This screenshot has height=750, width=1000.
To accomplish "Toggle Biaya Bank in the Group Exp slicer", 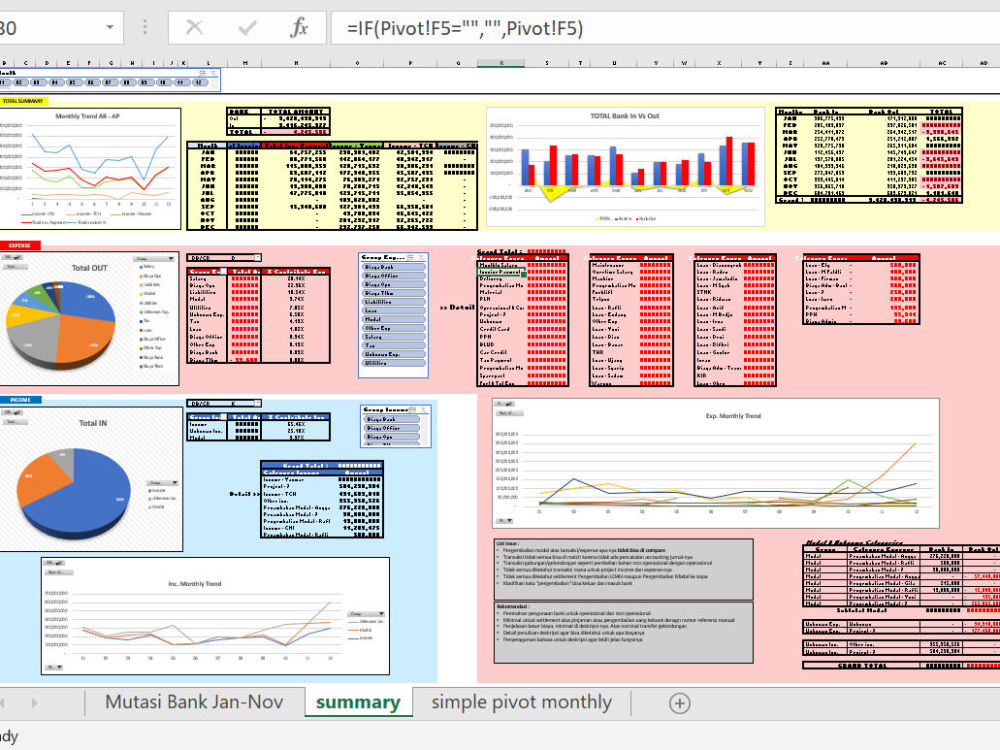I will [x=393, y=267].
